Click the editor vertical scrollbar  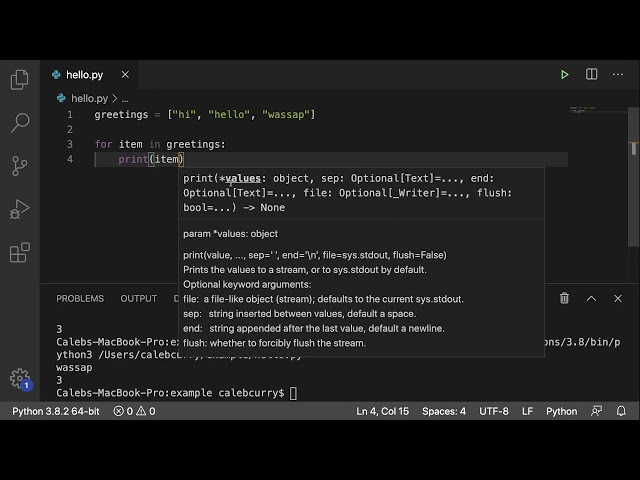pyautogui.click(x=633, y=176)
